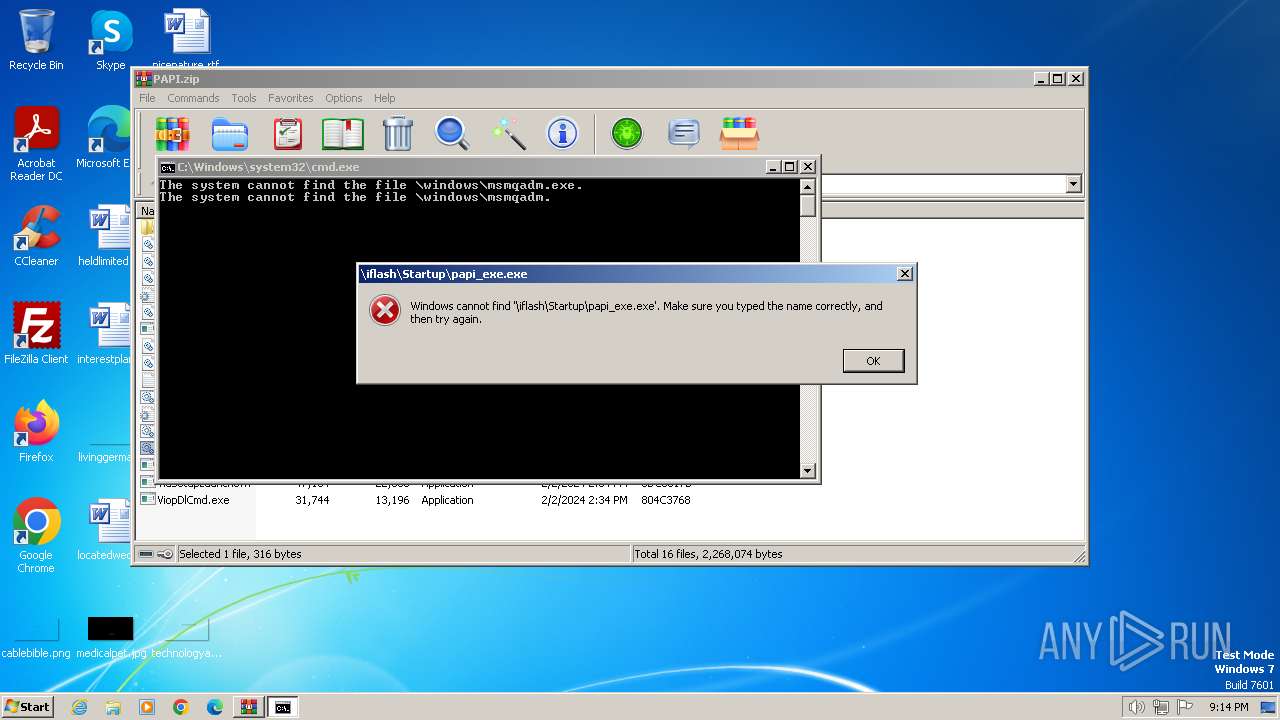Click the Test archive clipboard icon
The height and width of the screenshot is (720, 1280).
click(x=287, y=133)
